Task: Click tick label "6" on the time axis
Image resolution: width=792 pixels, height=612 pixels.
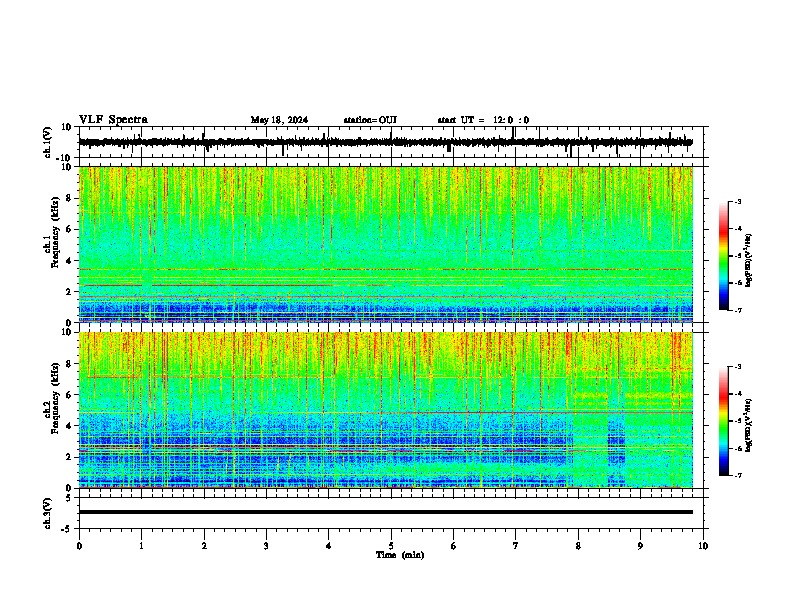Action: pyautogui.click(x=454, y=546)
